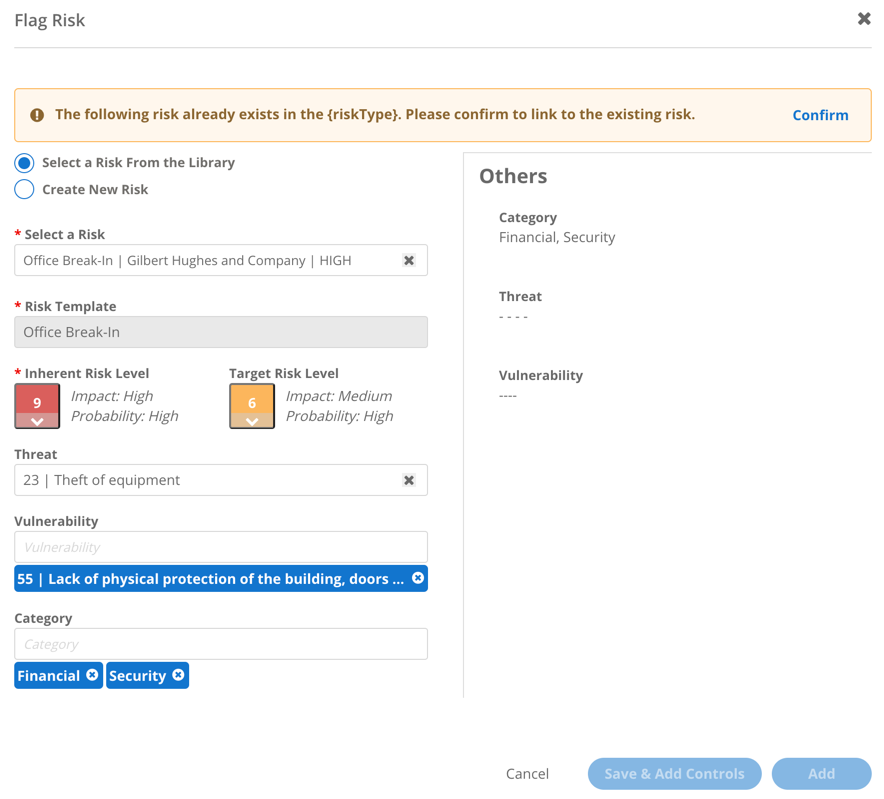This screenshot has height=799, width=884.
Task: Confirm linking to the existing risk
Action: 820,114
